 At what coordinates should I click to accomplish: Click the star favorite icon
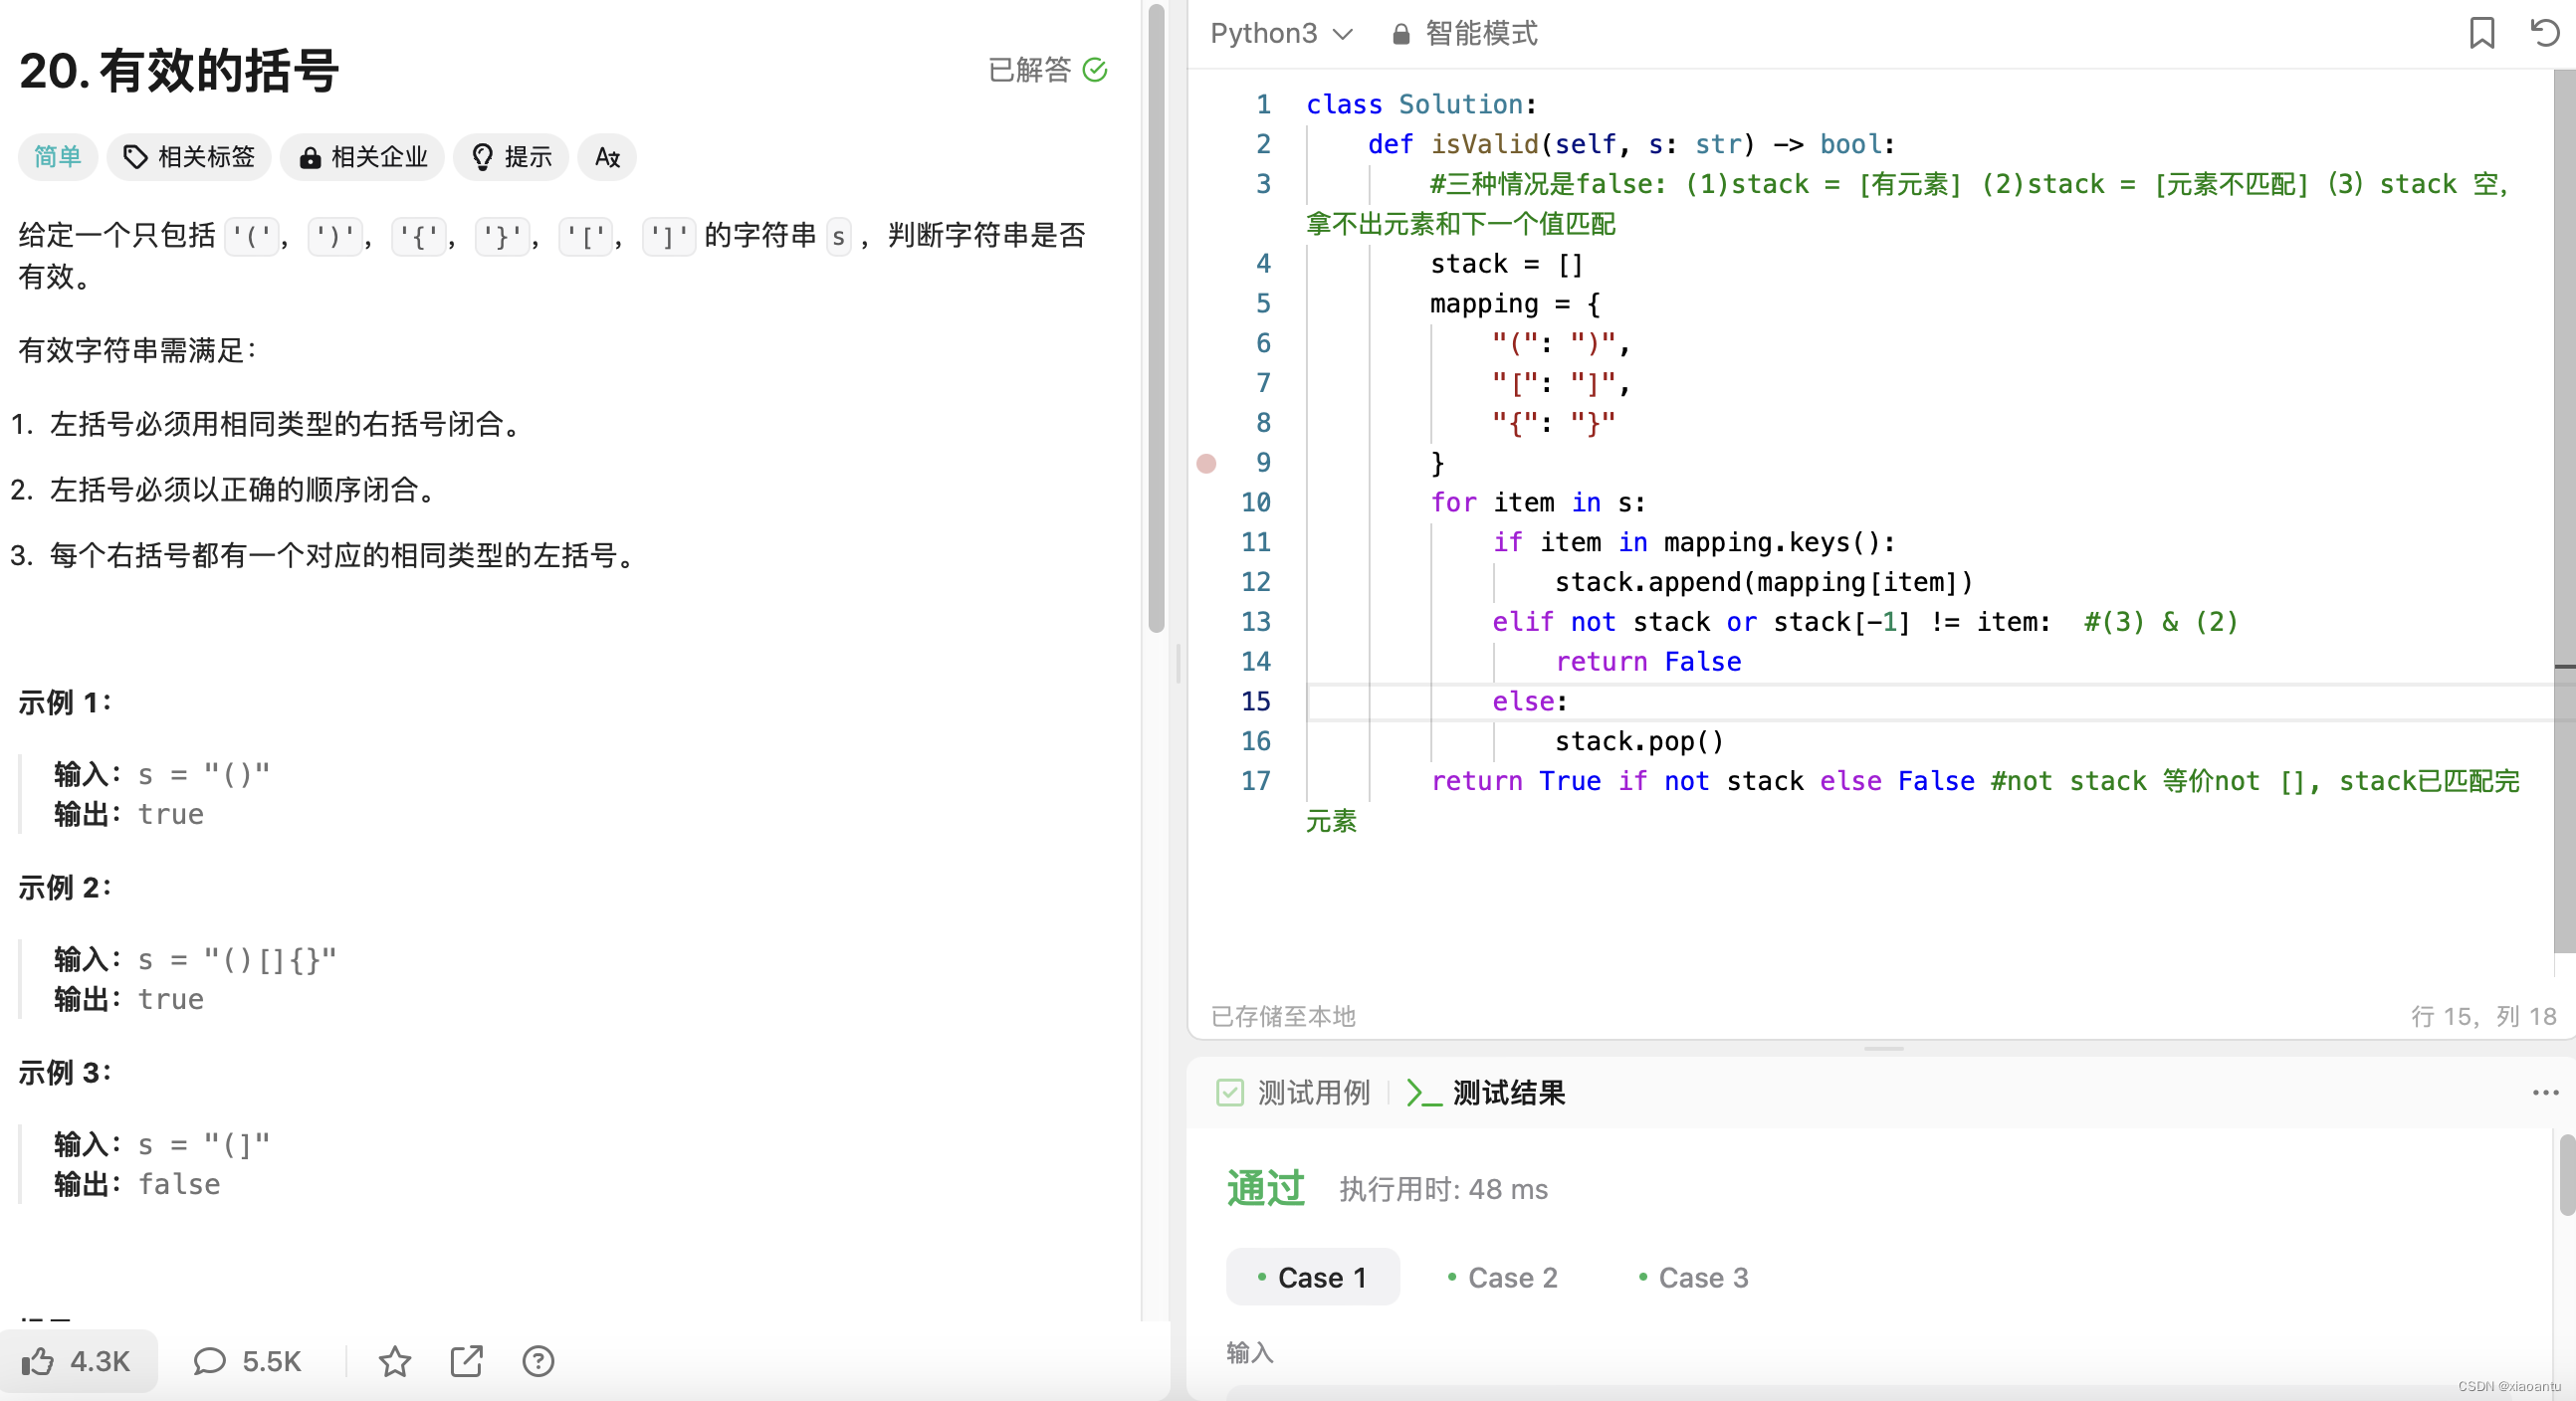point(395,1361)
